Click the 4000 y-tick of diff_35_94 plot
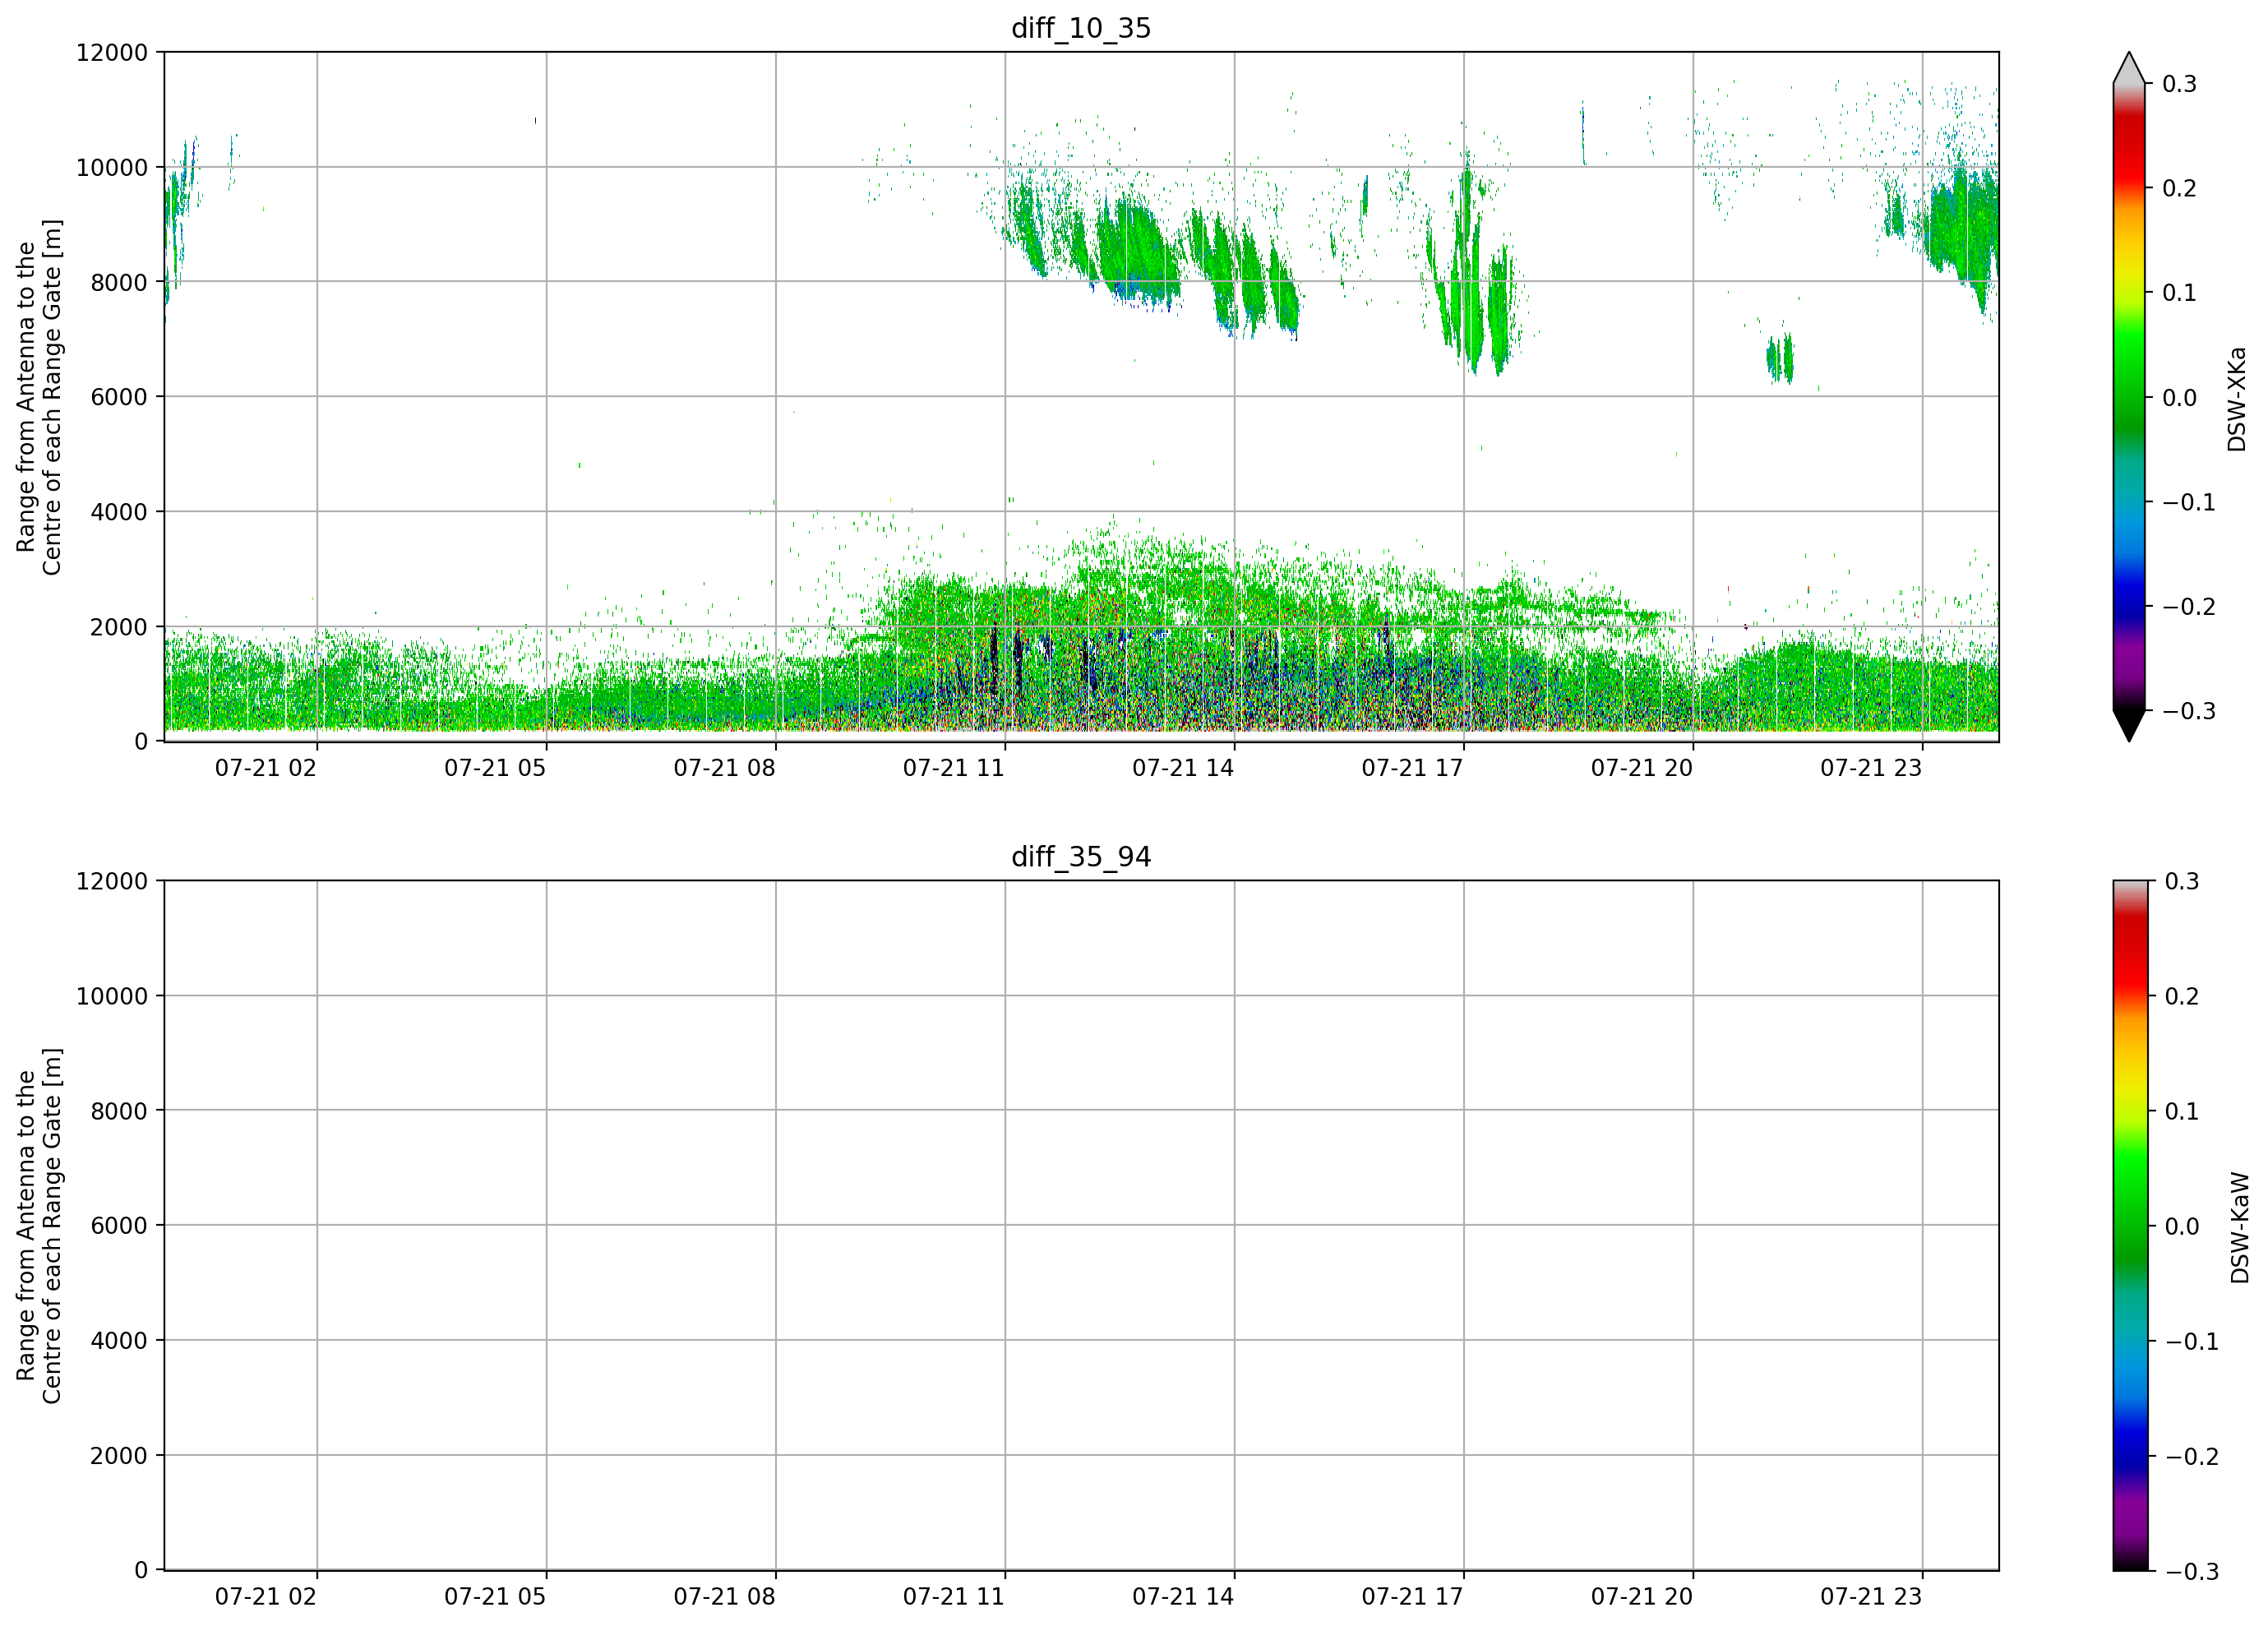This screenshot has width=2268, height=1626. pyautogui.click(x=119, y=1341)
